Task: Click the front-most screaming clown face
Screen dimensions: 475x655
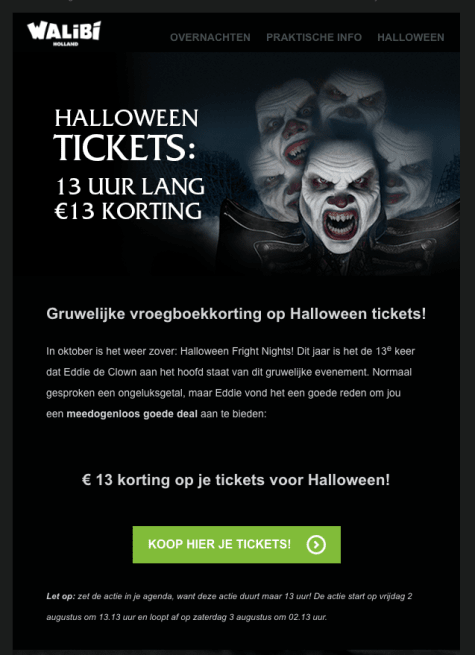Action: (x=340, y=196)
